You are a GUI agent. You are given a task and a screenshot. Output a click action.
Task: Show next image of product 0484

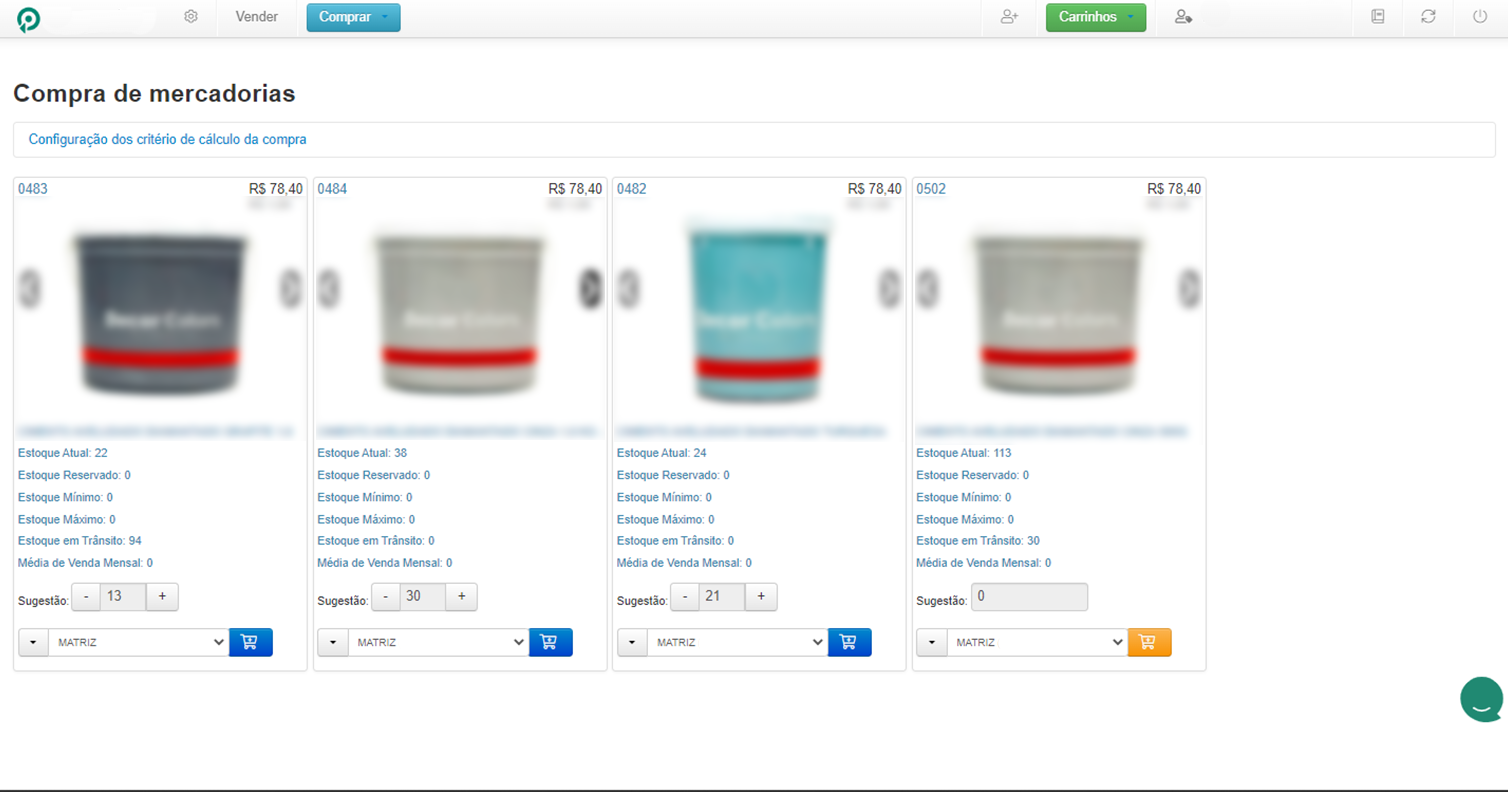point(591,288)
